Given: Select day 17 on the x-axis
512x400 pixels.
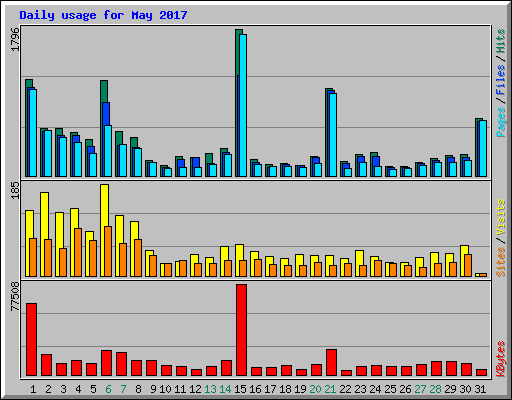Looking at the screenshot, I should click(x=270, y=389).
